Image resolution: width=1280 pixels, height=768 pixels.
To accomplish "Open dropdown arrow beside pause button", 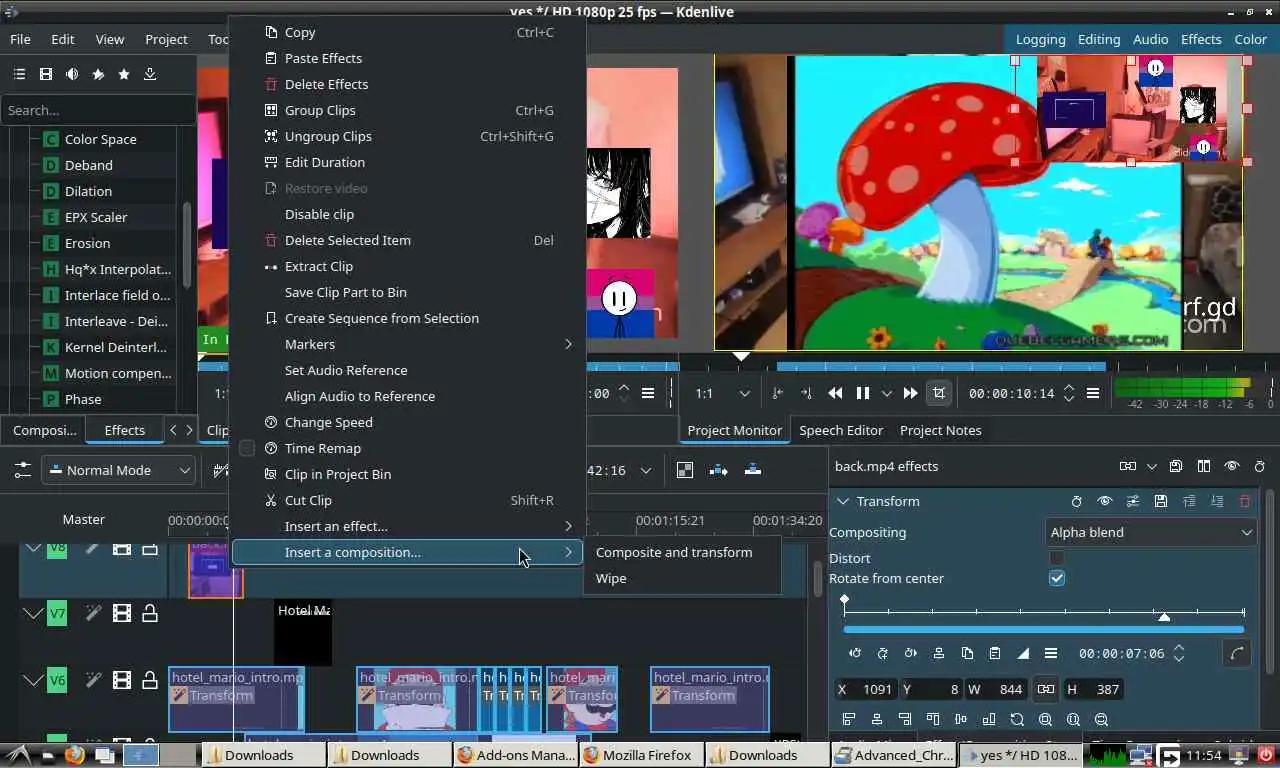I will 887,393.
